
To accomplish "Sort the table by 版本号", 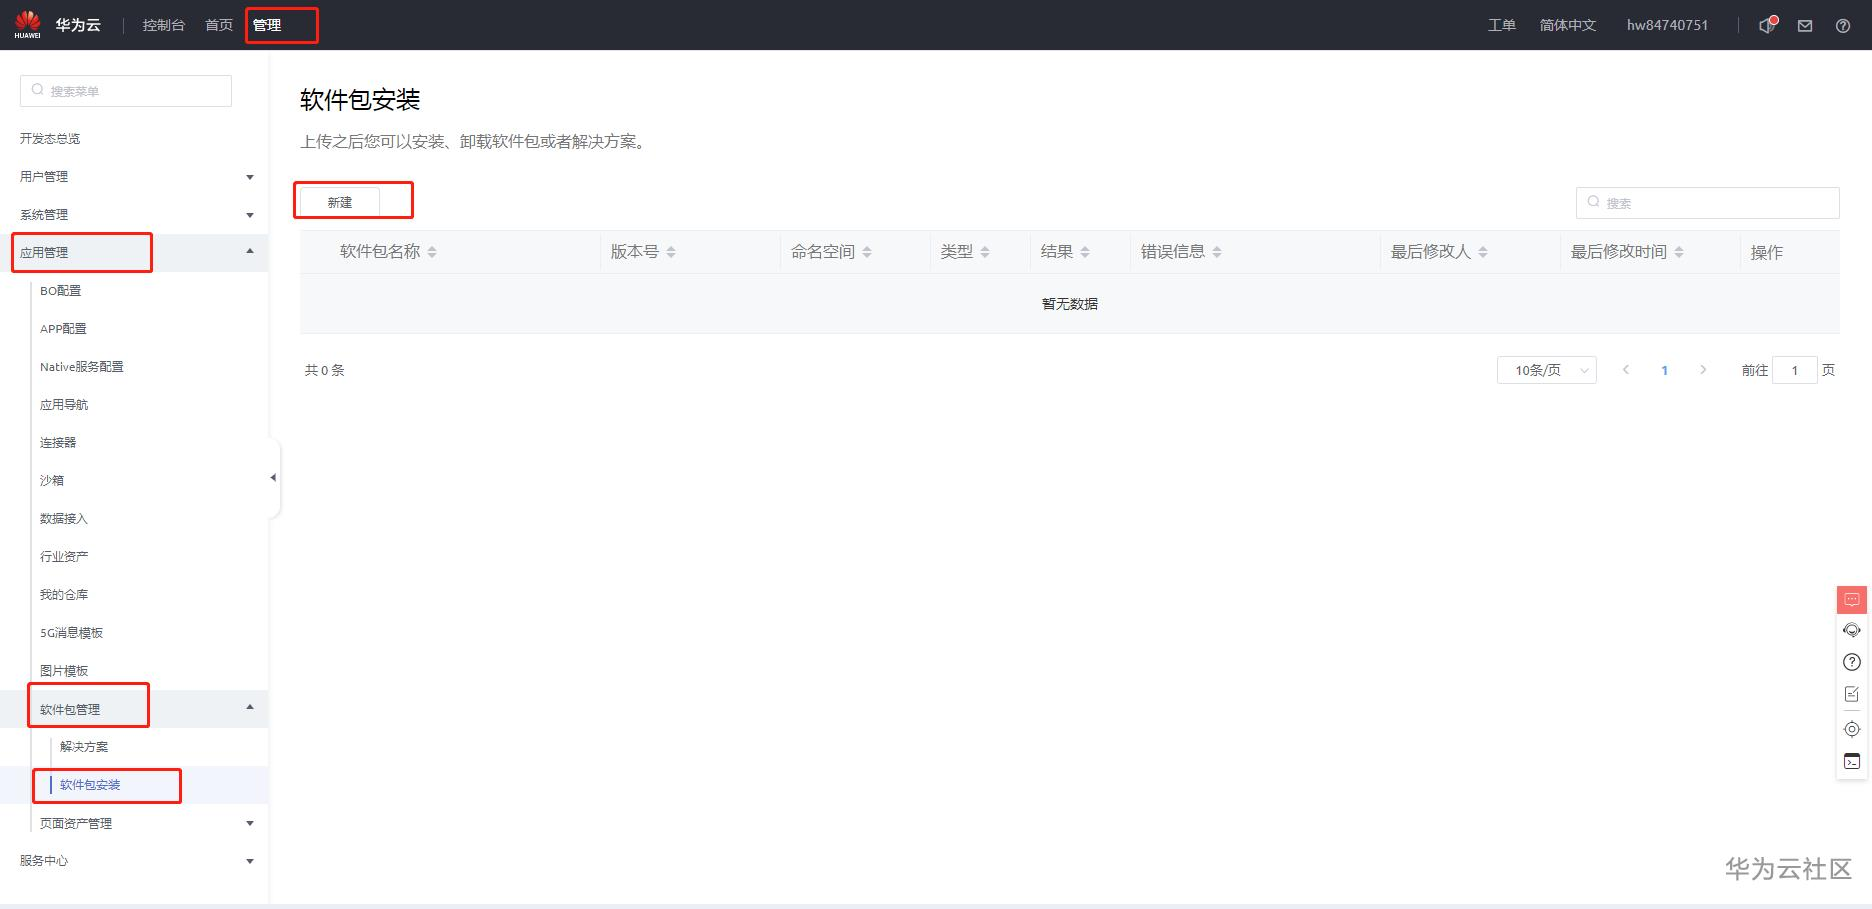I will point(671,252).
